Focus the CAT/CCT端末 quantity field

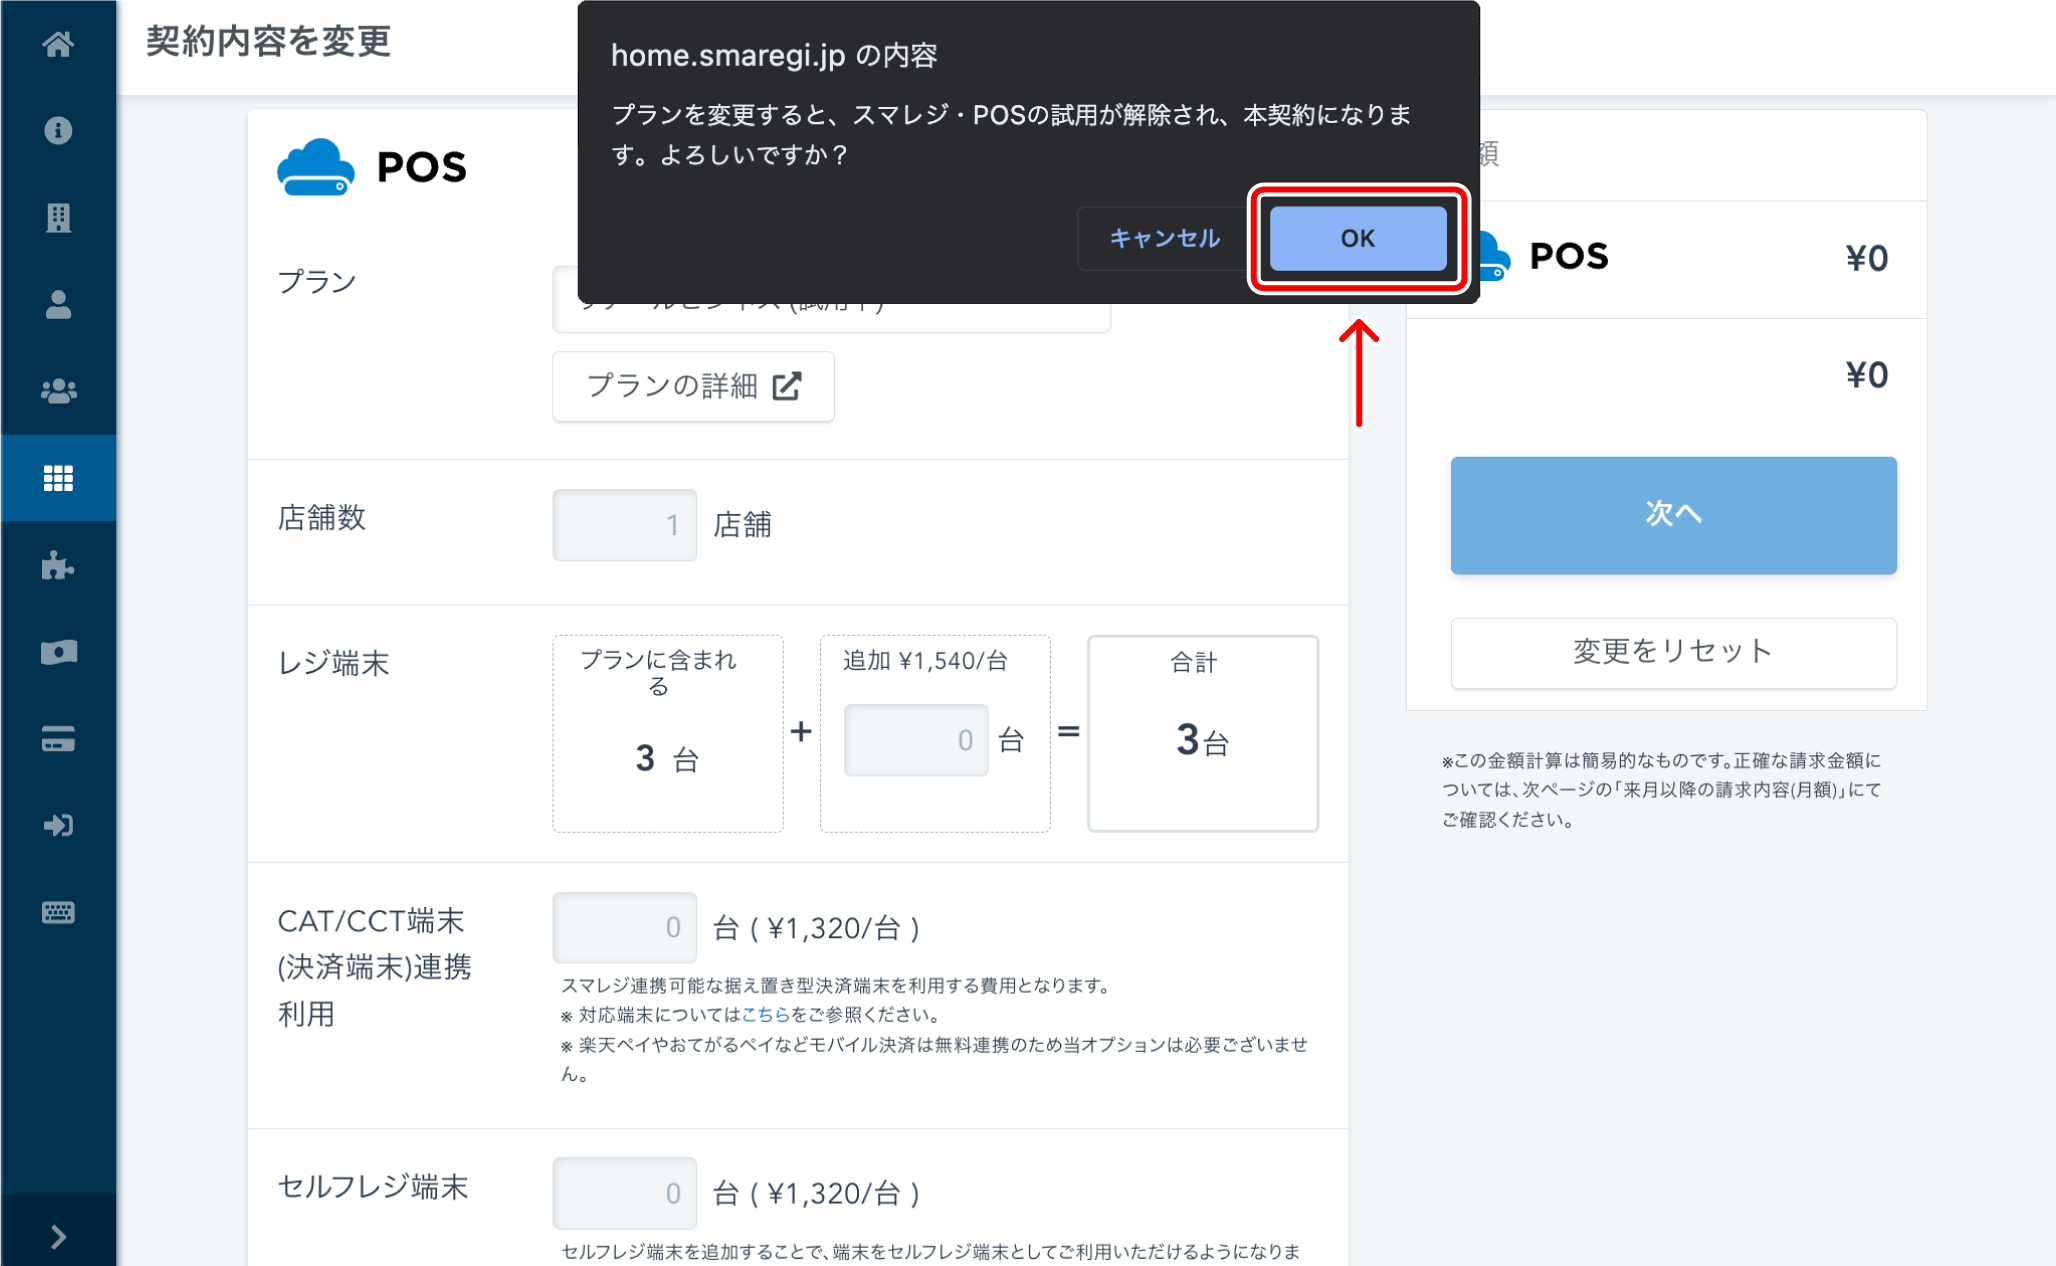coord(624,928)
